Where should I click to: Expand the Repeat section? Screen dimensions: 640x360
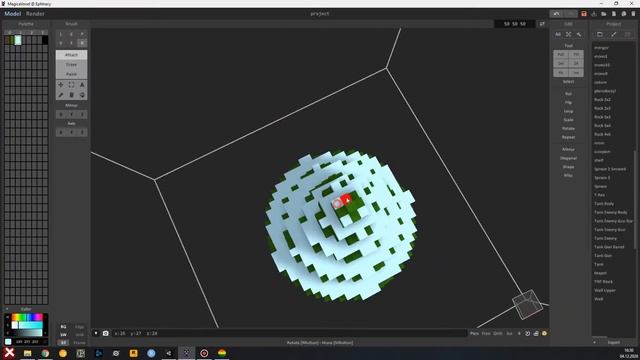click(569, 137)
